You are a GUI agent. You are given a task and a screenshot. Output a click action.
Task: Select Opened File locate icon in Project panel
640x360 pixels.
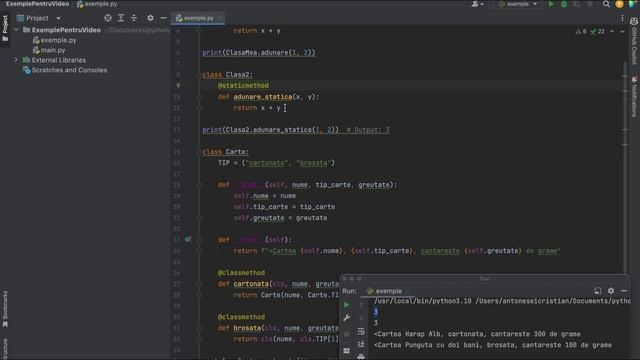(x=108, y=18)
